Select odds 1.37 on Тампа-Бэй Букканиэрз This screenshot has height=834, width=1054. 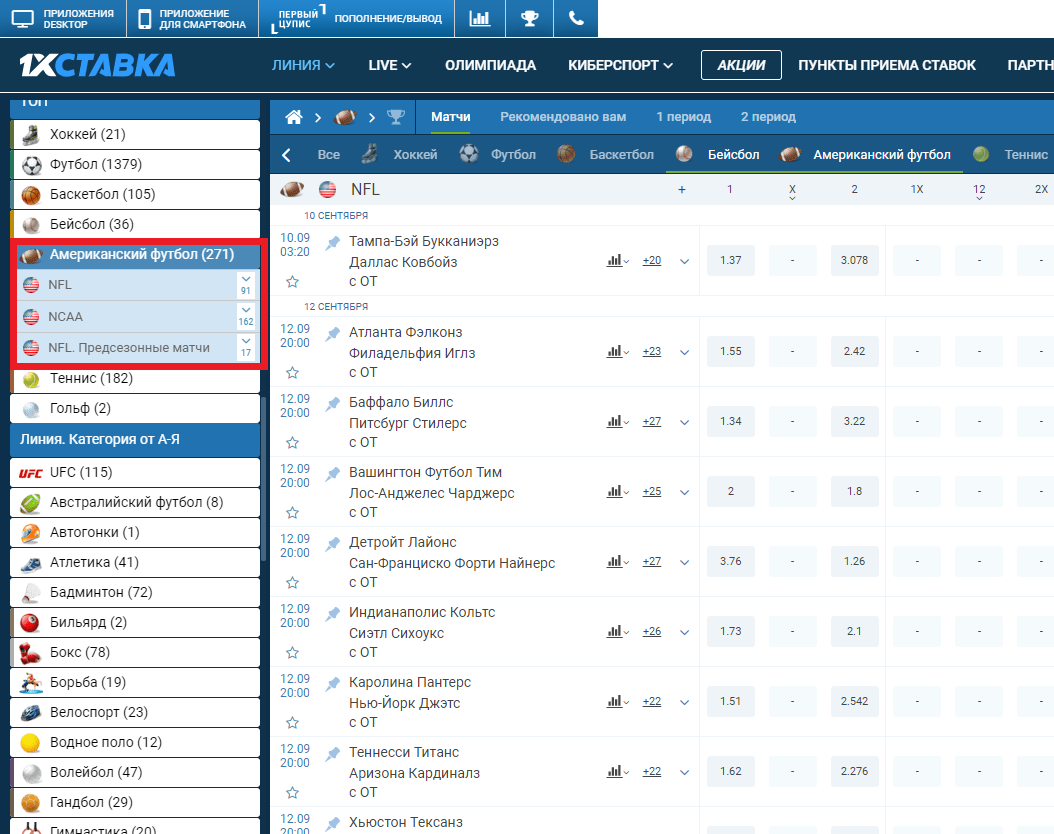[x=731, y=260]
